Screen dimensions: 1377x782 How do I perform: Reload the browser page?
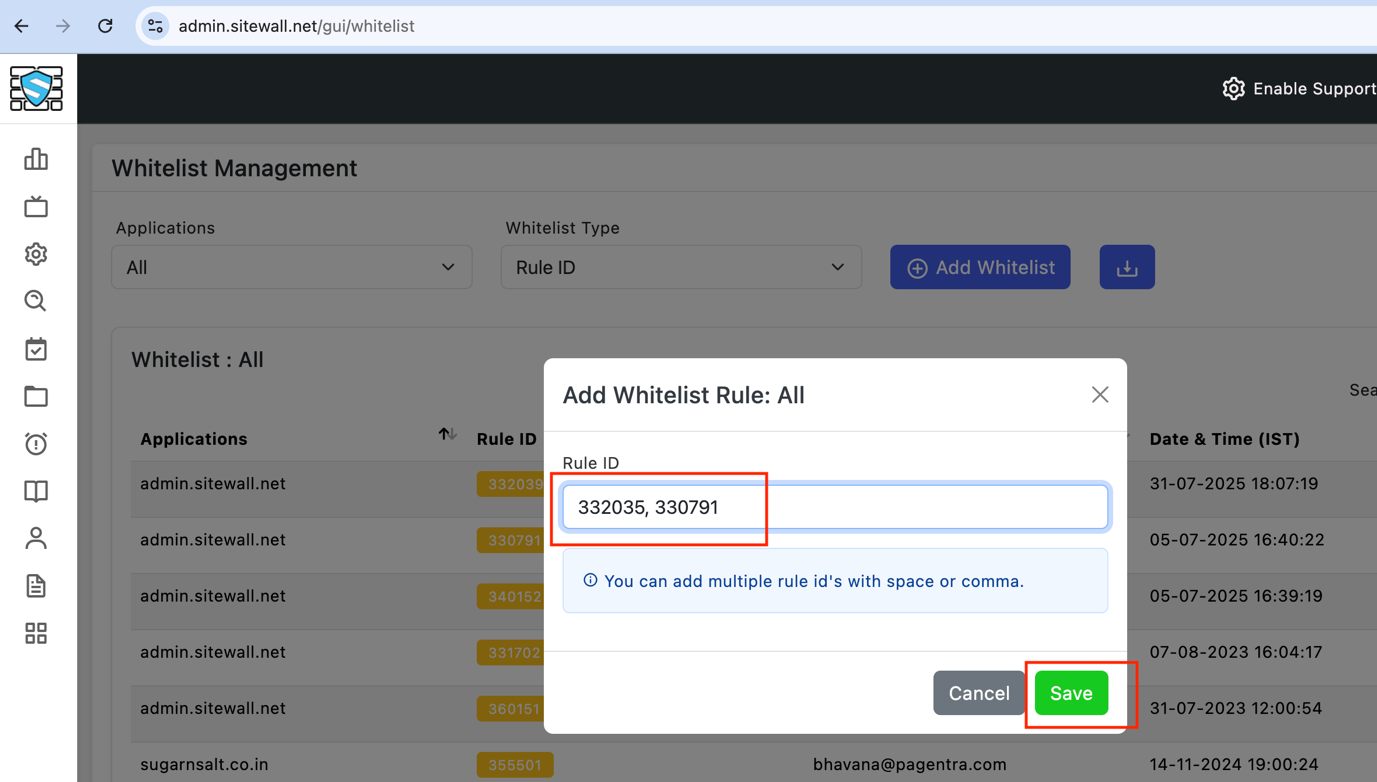click(105, 26)
